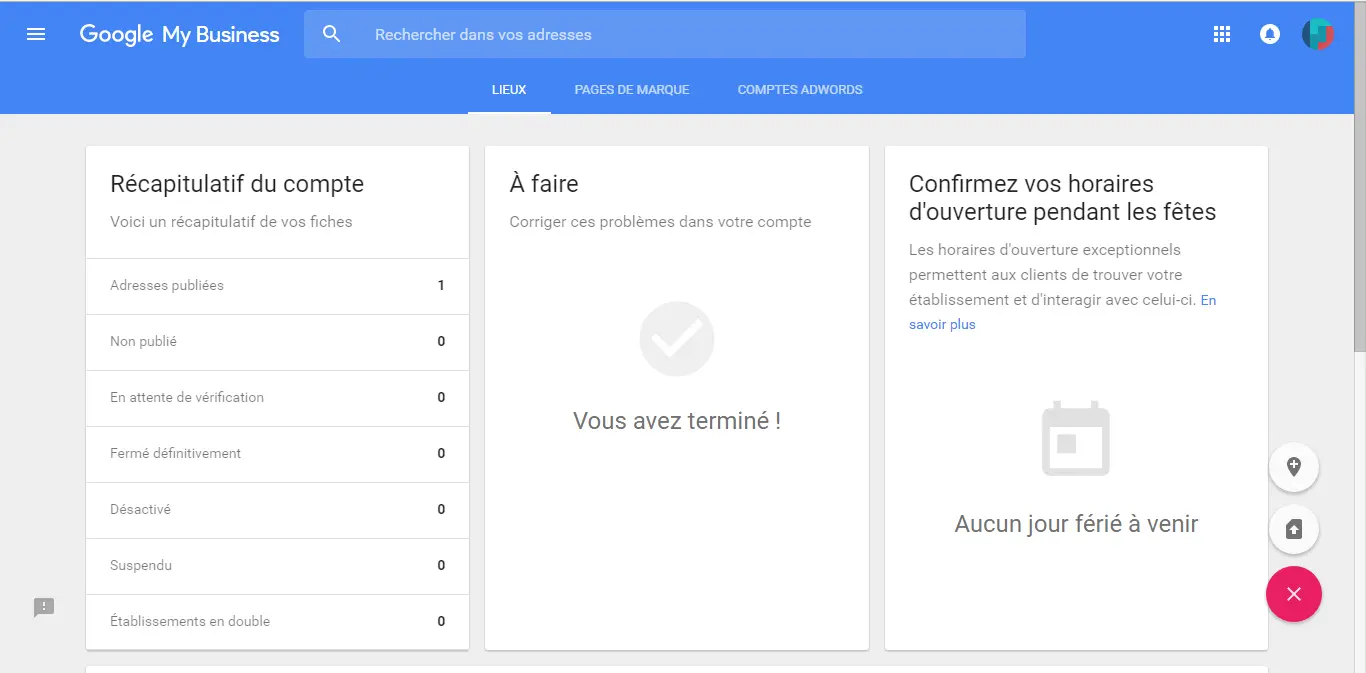This screenshot has width=1366, height=673.
Task: Click the calendar icon for holidays
Action: coord(1076,438)
